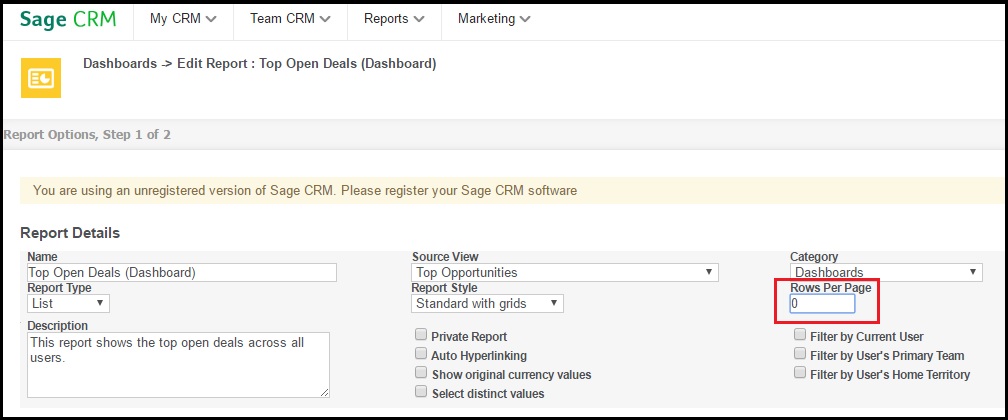
Task: Open the My CRM menu
Action: (183, 19)
